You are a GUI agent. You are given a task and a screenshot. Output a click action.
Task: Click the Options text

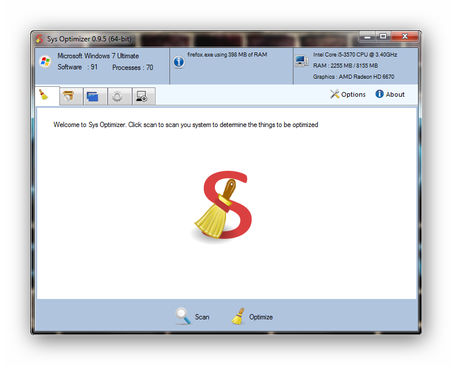tap(353, 94)
